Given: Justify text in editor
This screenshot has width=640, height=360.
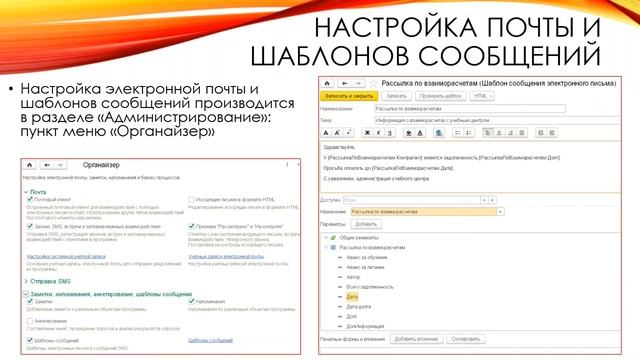Looking at the screenshot, I should (522, 133).
